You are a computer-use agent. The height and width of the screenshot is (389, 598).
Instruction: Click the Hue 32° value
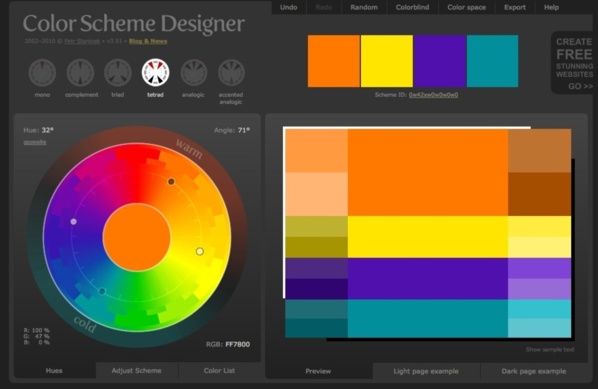tap(47, 130)
